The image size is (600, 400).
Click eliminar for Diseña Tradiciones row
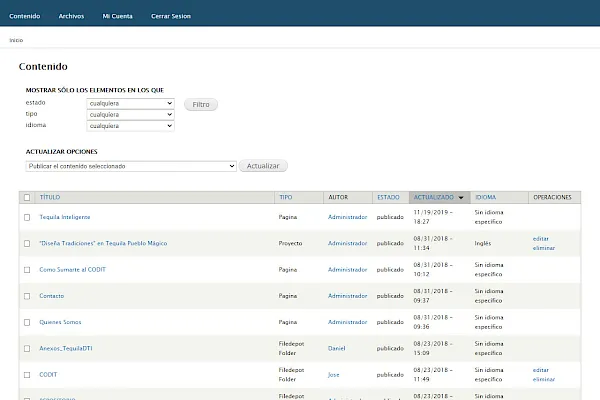point(544,248)
